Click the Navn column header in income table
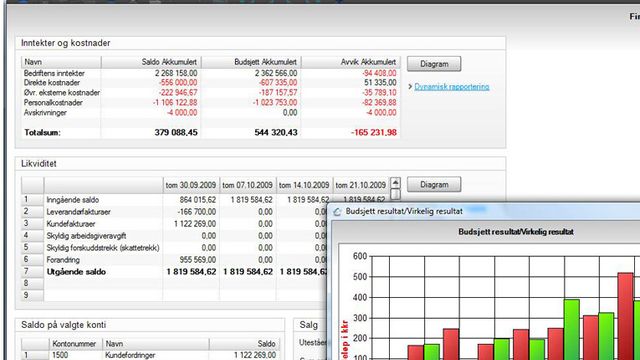The width and height of the screenshot is (640, 360). [61, 62]
